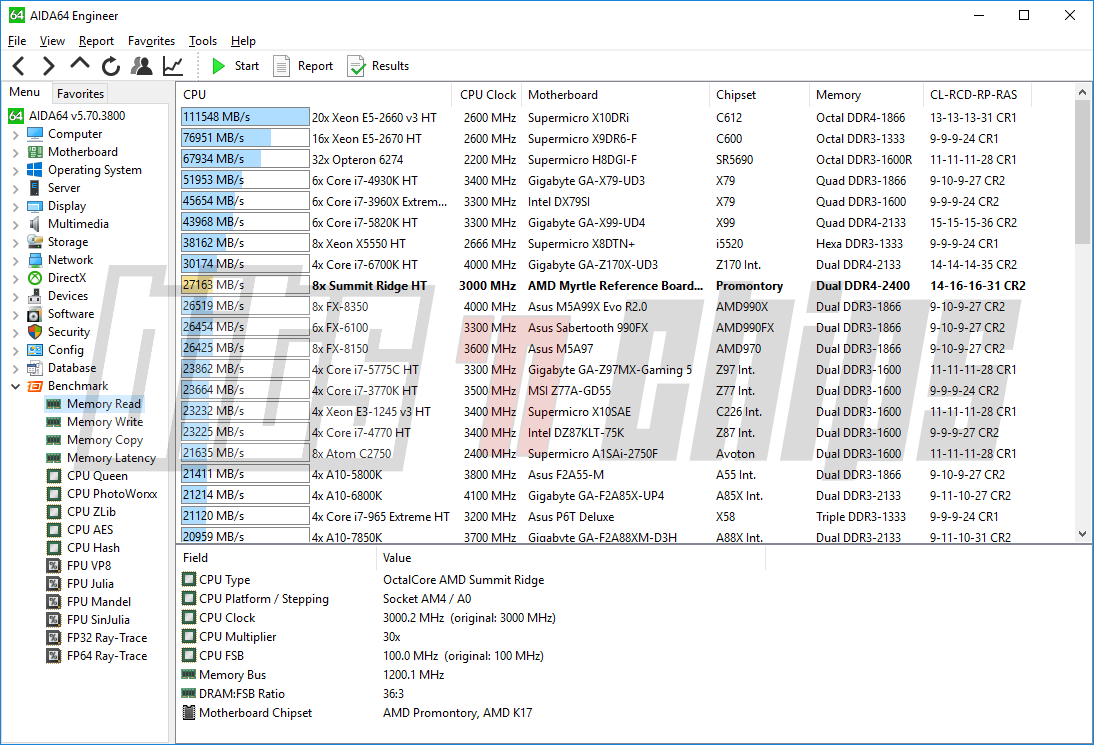
Task: Switch to the Favorites tab in sidebar
Action: tap(80, 93)
